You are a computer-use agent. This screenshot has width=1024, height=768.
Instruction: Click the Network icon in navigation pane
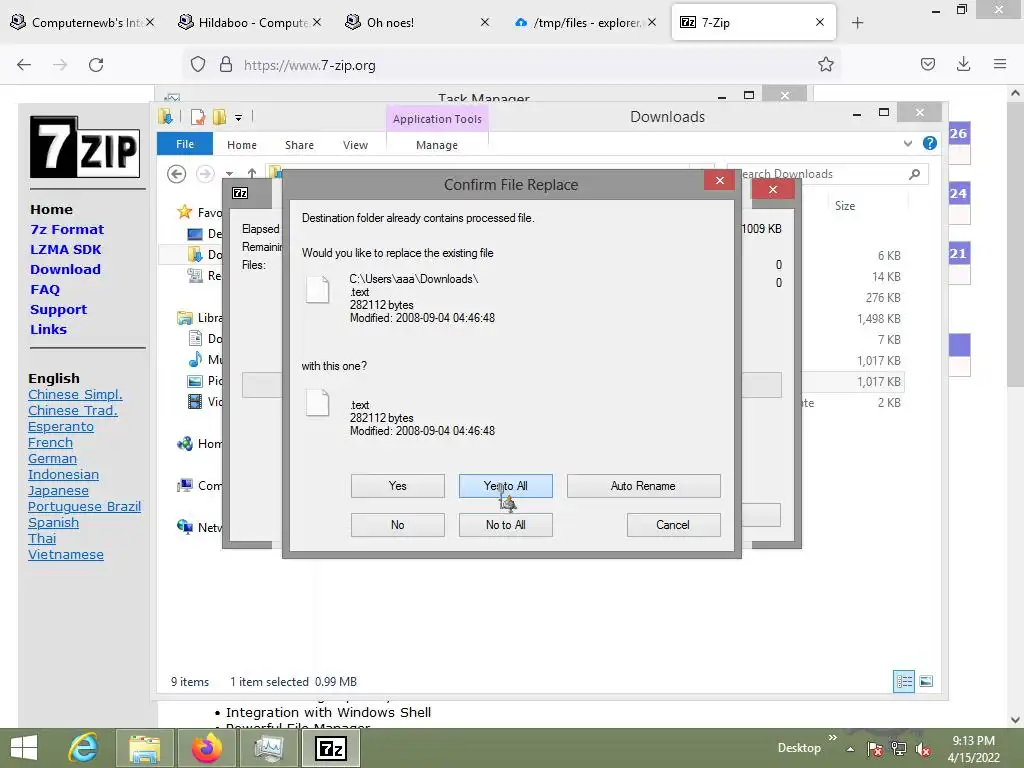click(185, 527)
